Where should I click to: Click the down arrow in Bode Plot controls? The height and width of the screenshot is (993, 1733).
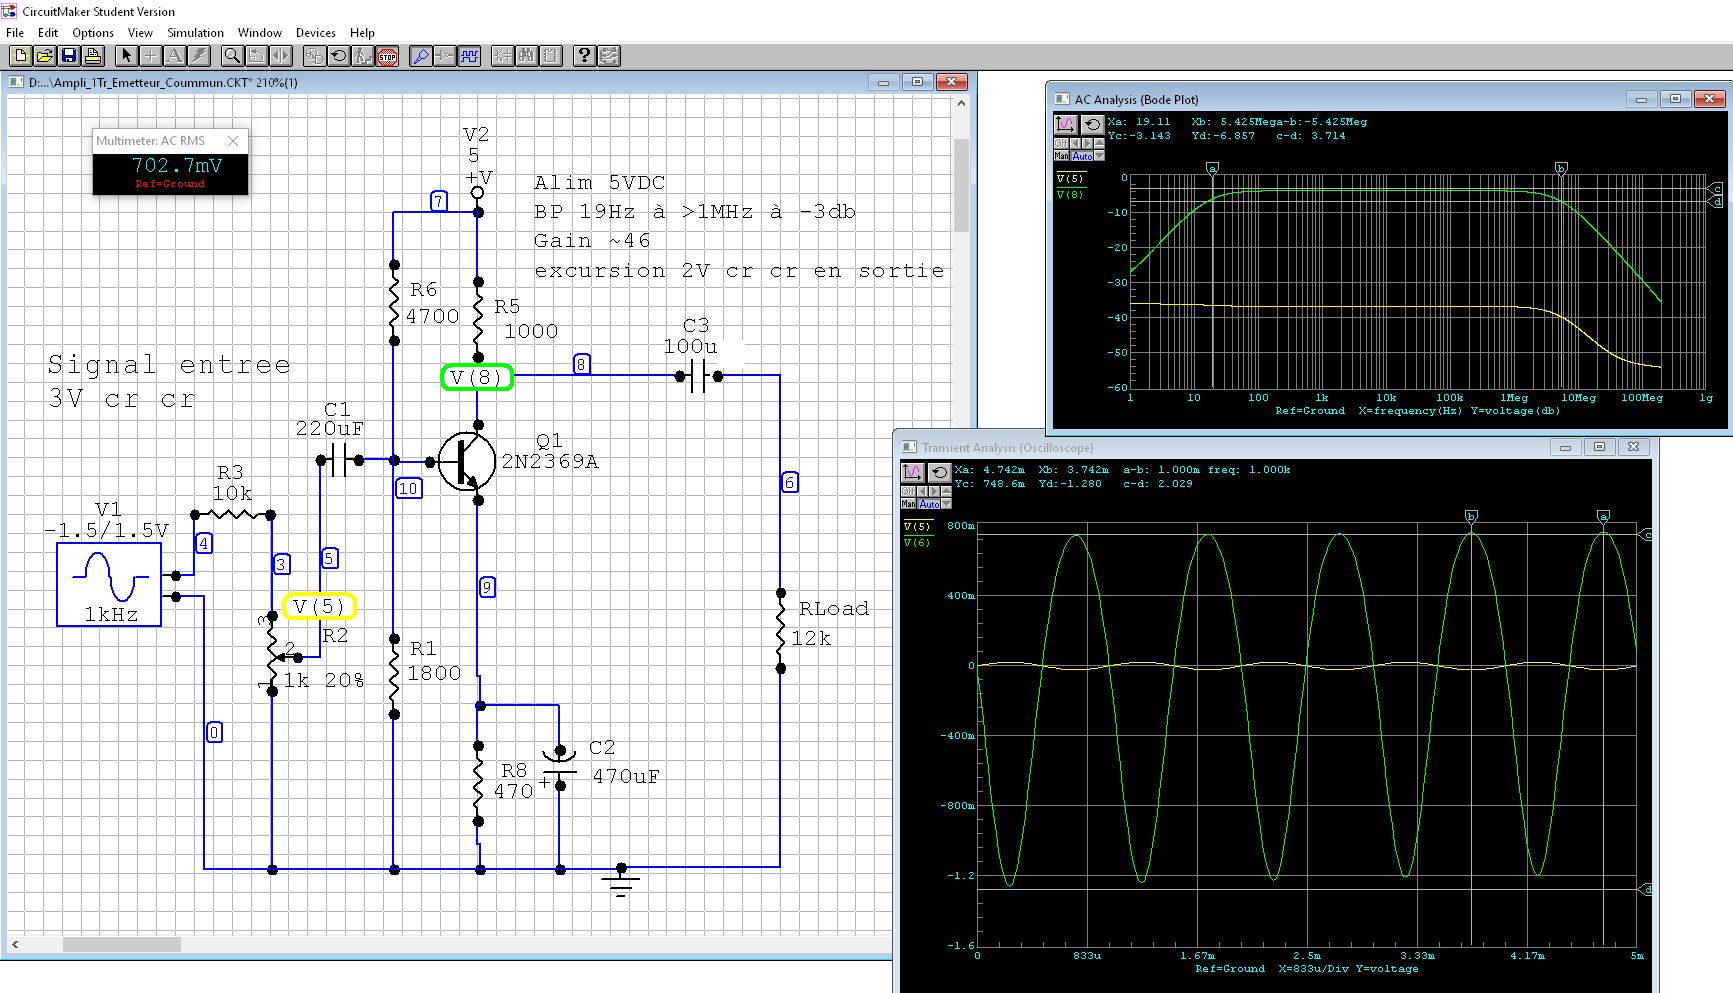(x=1099, y=156)
